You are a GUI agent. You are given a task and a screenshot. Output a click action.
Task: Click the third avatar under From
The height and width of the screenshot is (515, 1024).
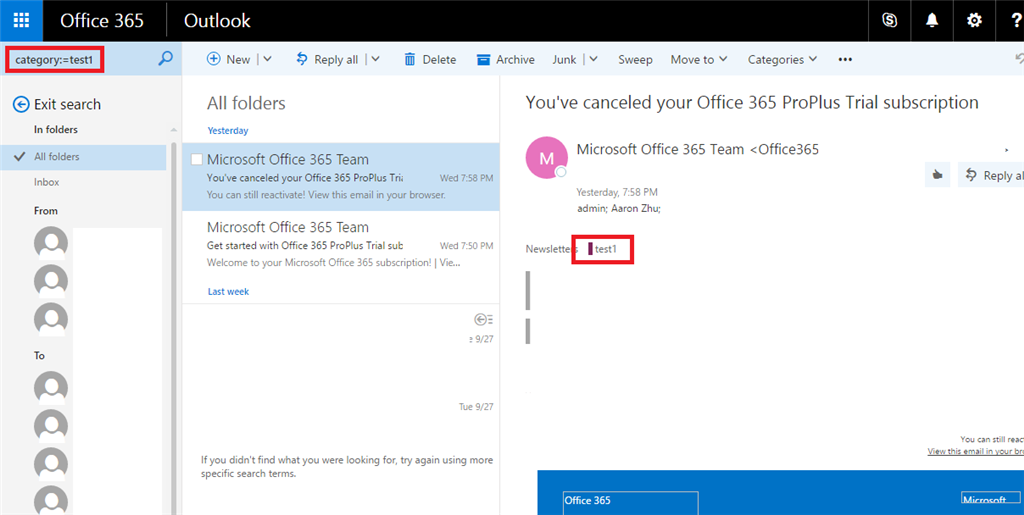tap(51, 319)
